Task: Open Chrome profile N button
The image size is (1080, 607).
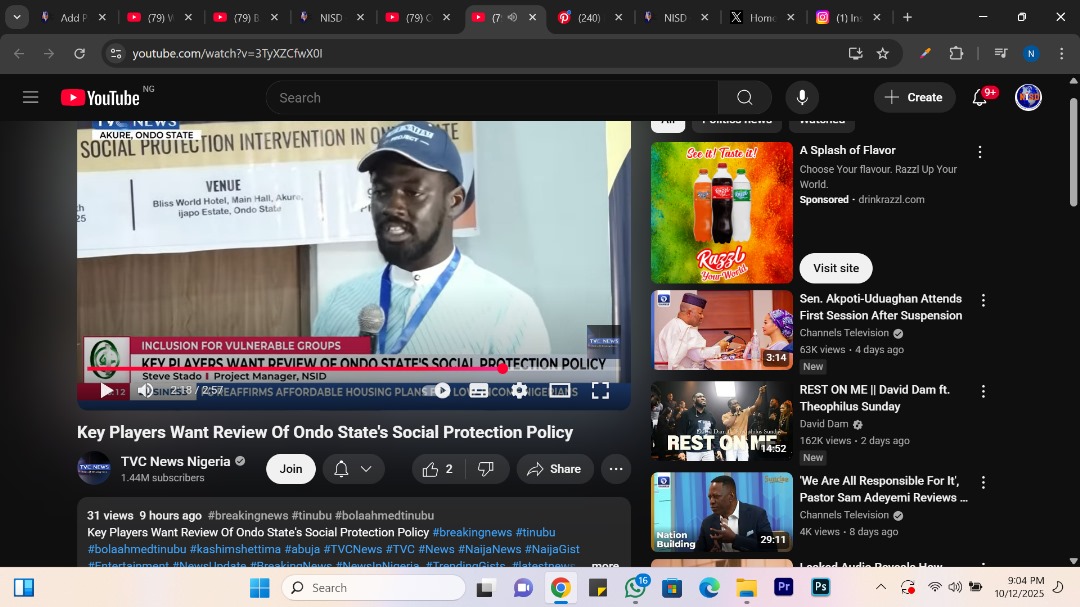Action: (1031, 53)
